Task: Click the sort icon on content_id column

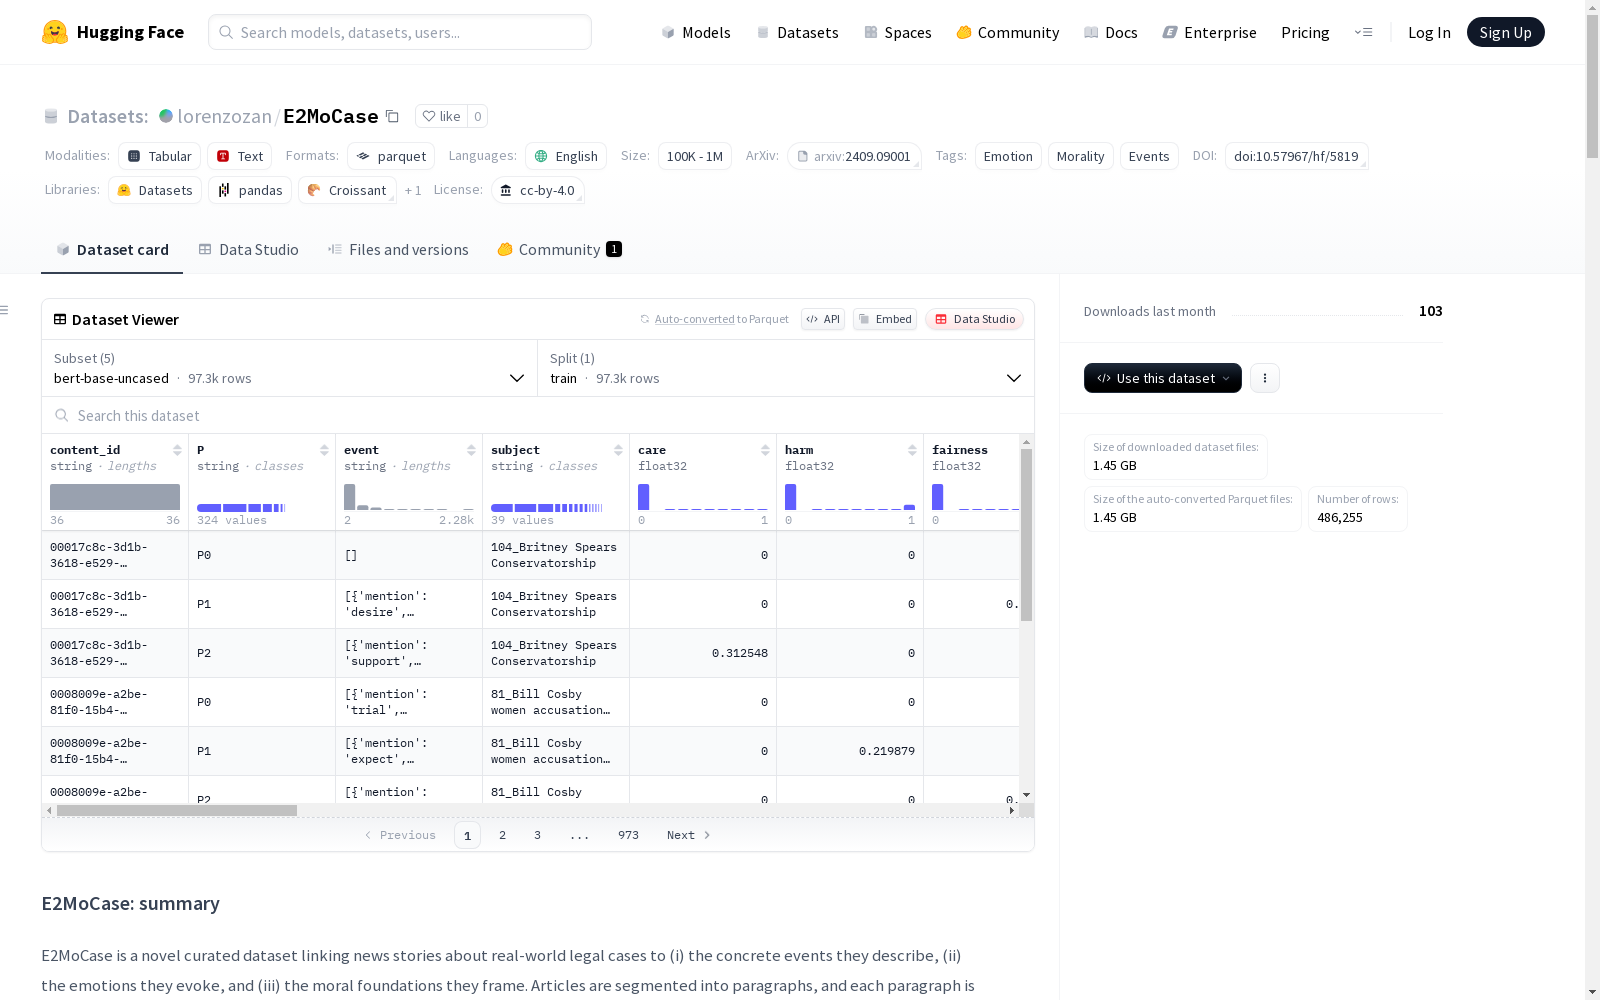Action: pyautogui.click(x=177, y=450)
